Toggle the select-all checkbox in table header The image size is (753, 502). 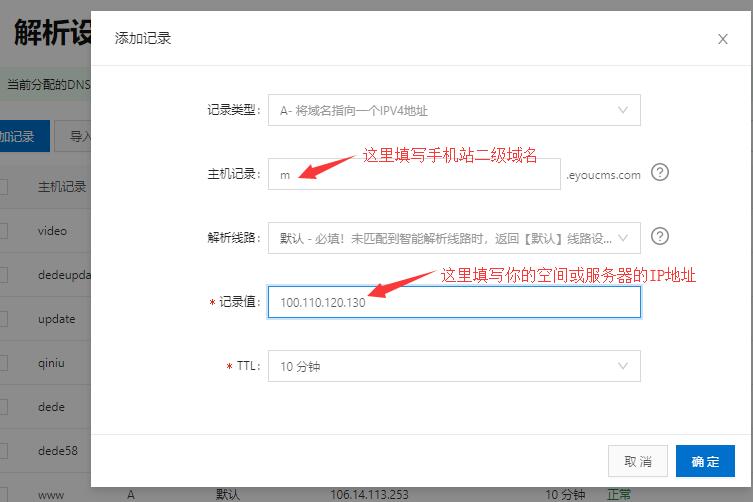[x=3, y=187]
